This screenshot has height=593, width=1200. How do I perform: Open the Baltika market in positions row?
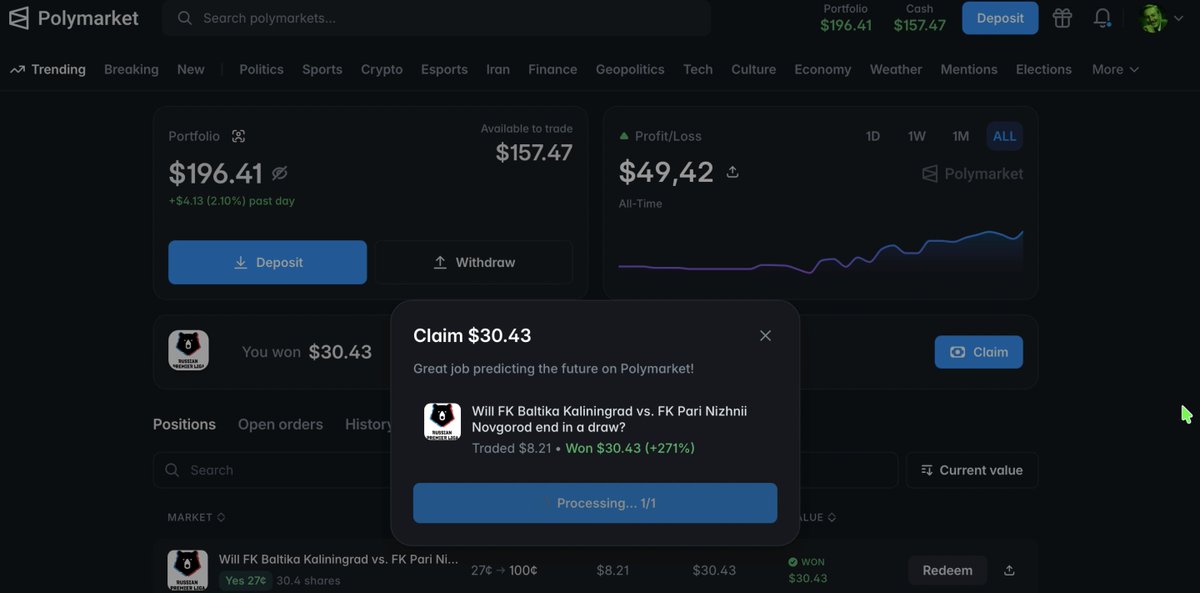(x=338, y=559)
